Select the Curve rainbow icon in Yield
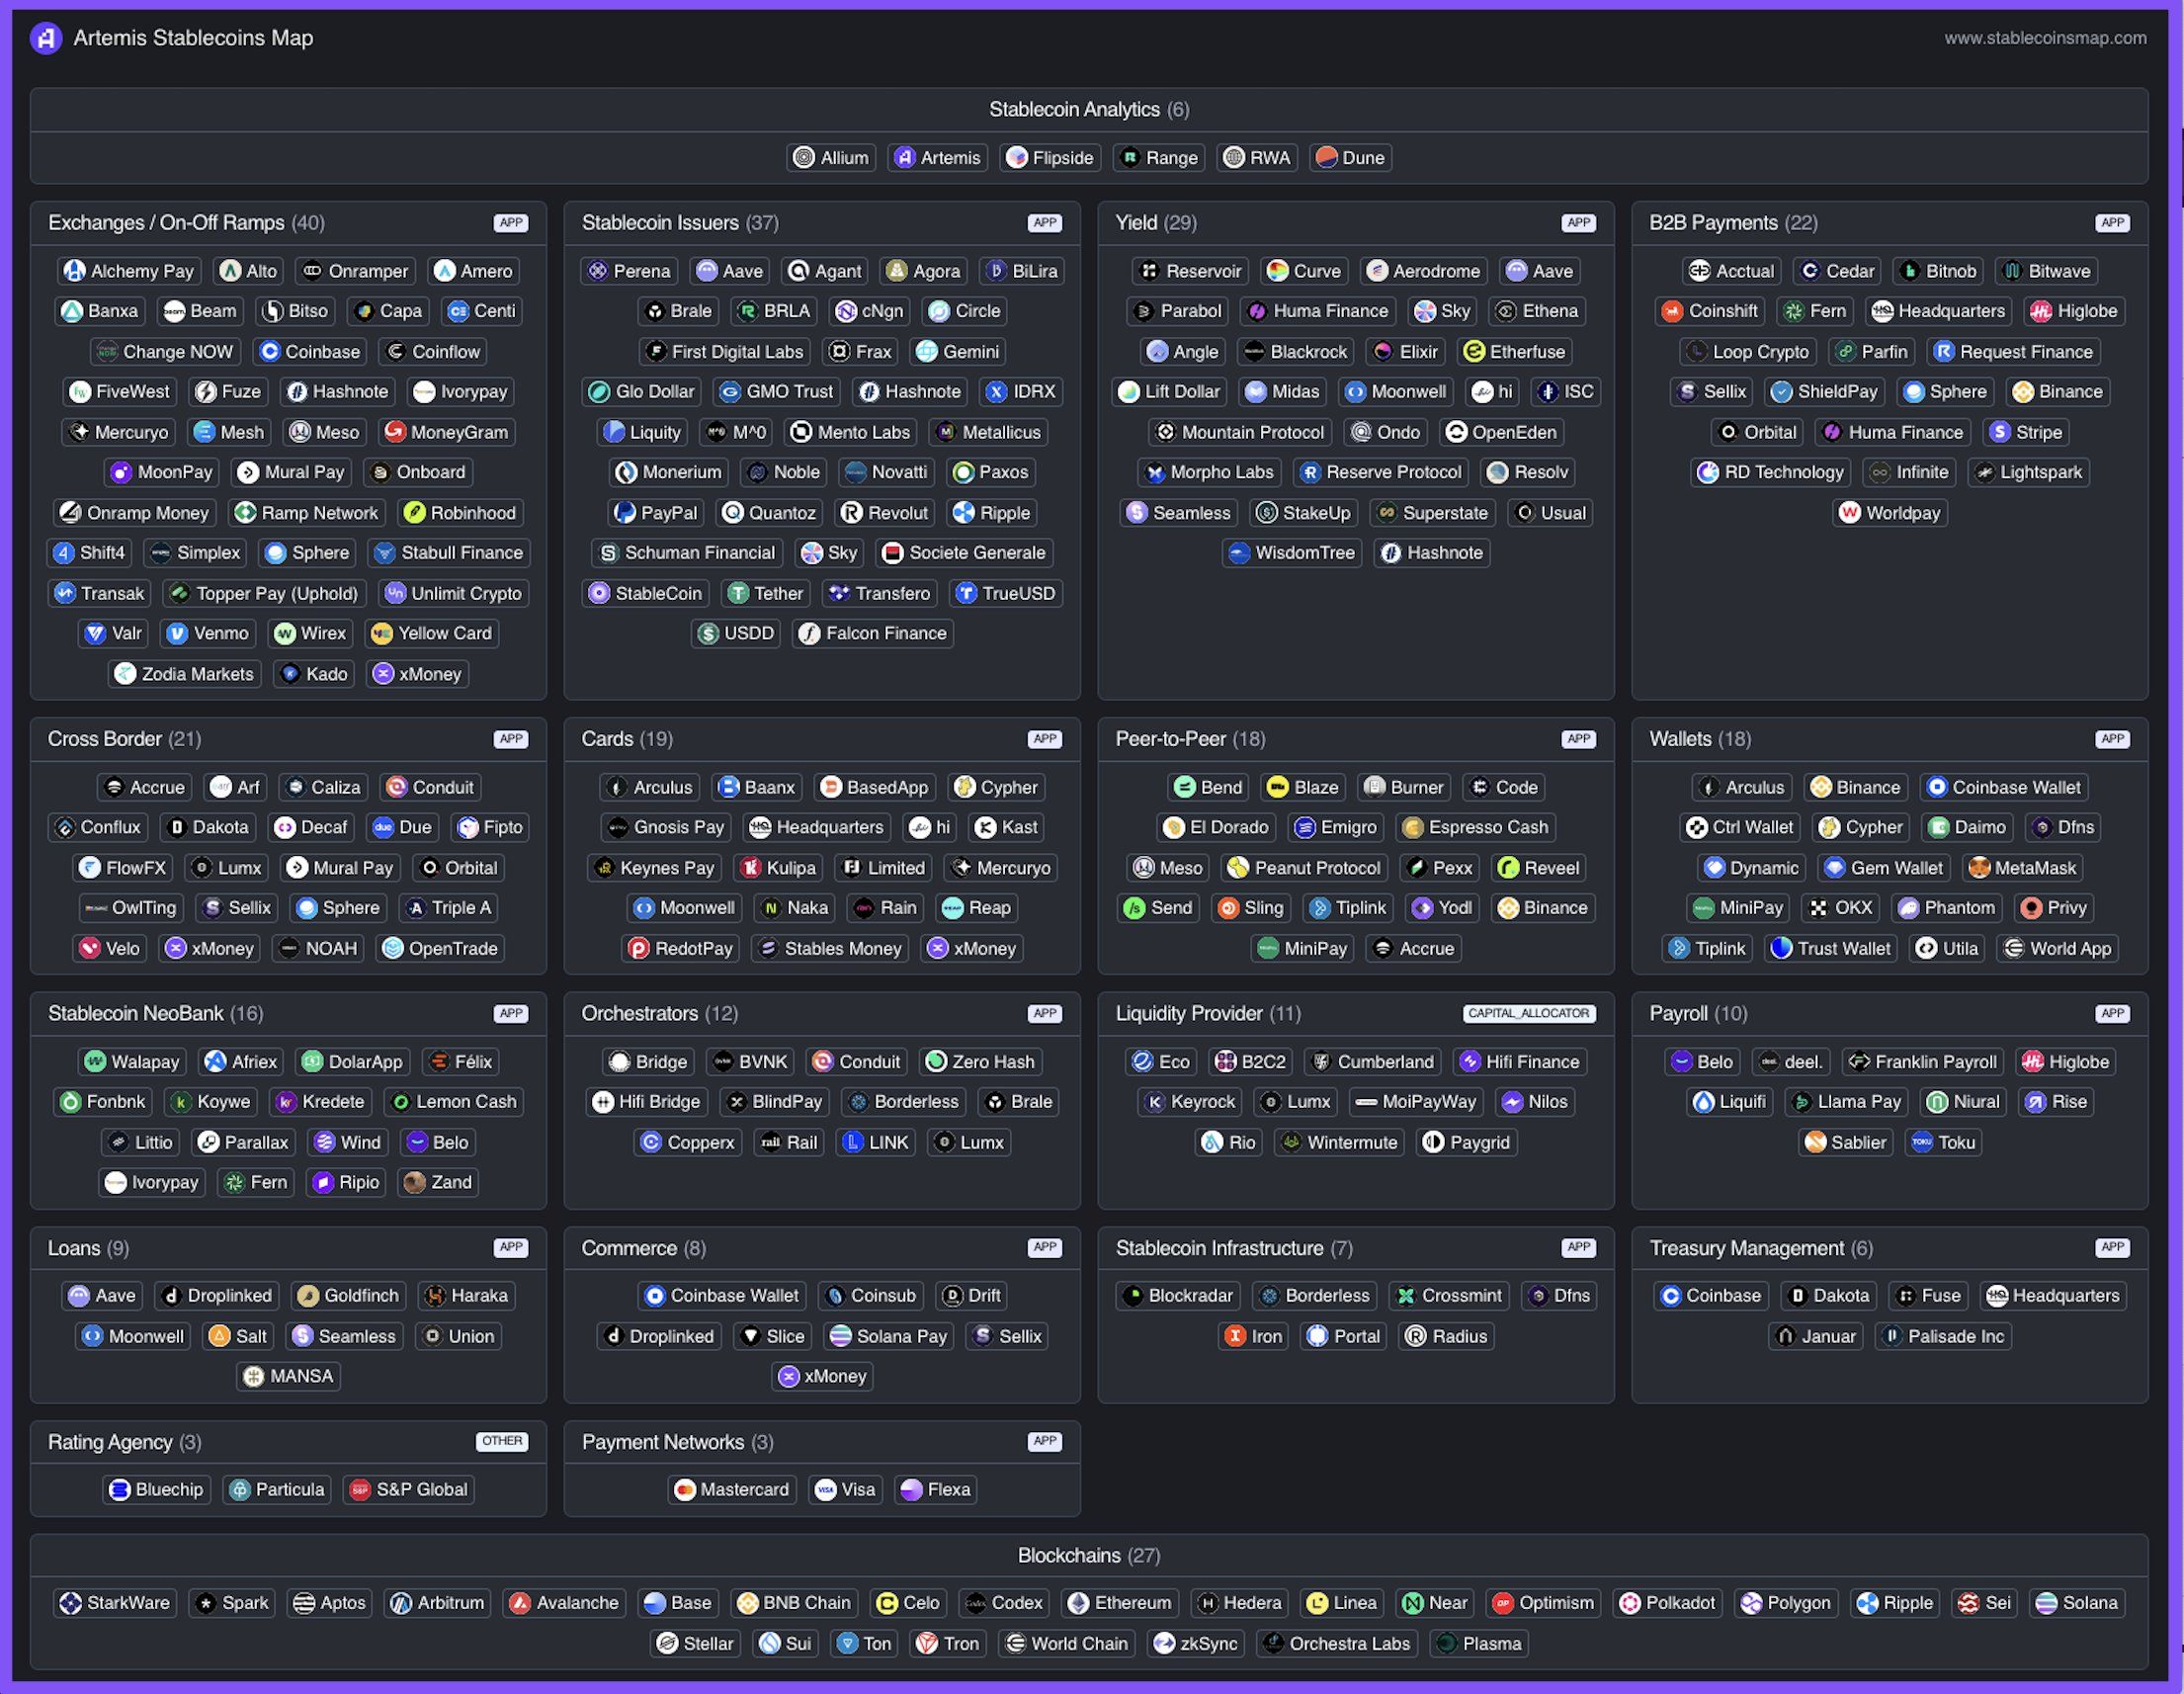This screenshot has width=2184, height=1694. [1277, 271]
